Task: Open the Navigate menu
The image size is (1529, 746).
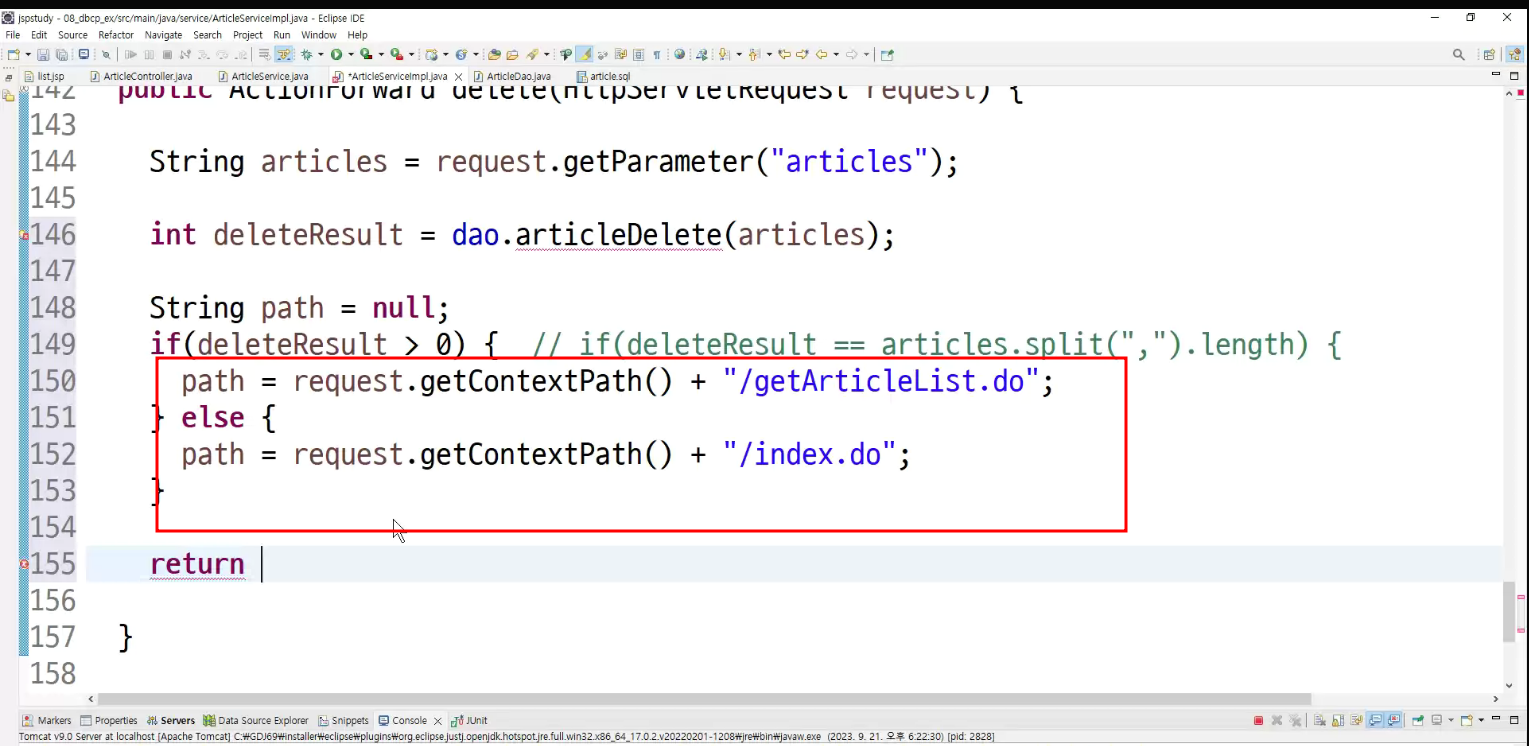Action: pyautogui.click(x=163, y=35)
